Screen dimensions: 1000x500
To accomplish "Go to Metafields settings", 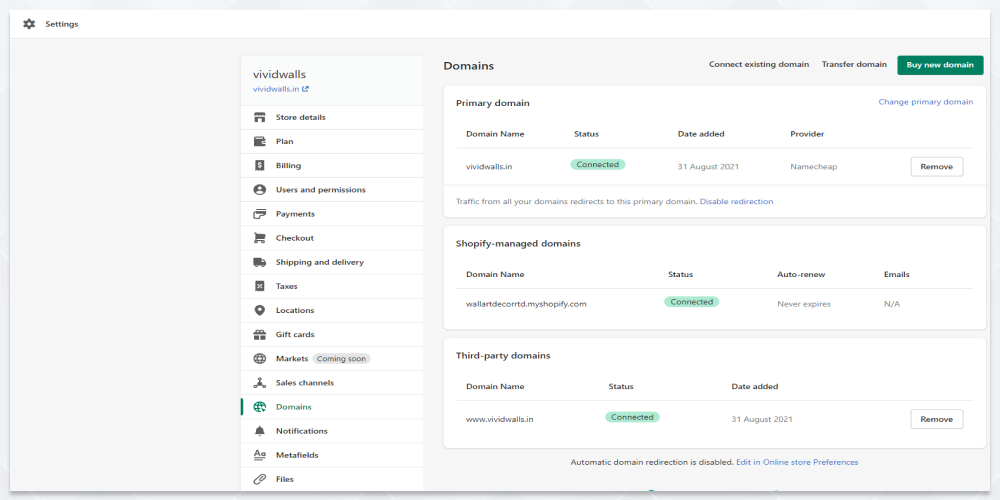I will tap(332, 455).
